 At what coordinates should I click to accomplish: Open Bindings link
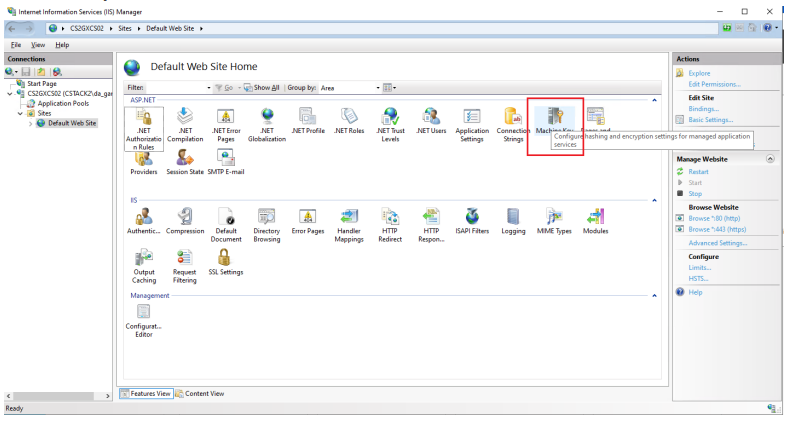click(703, 109)
